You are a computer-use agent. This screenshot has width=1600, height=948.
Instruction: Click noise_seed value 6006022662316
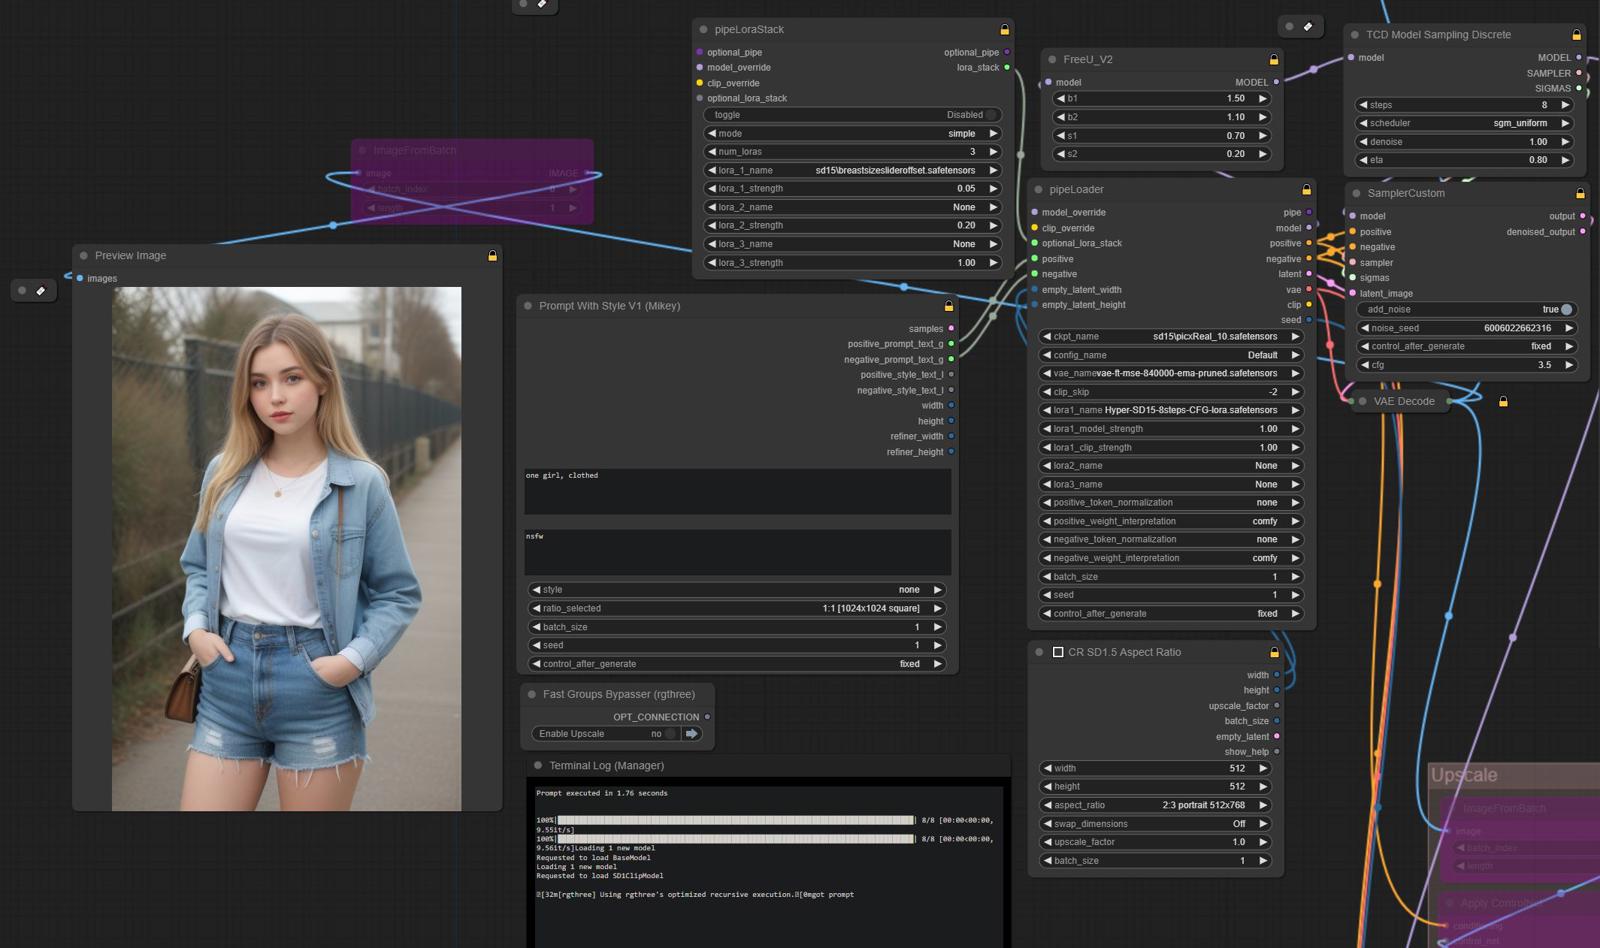tap(1517, 329)
